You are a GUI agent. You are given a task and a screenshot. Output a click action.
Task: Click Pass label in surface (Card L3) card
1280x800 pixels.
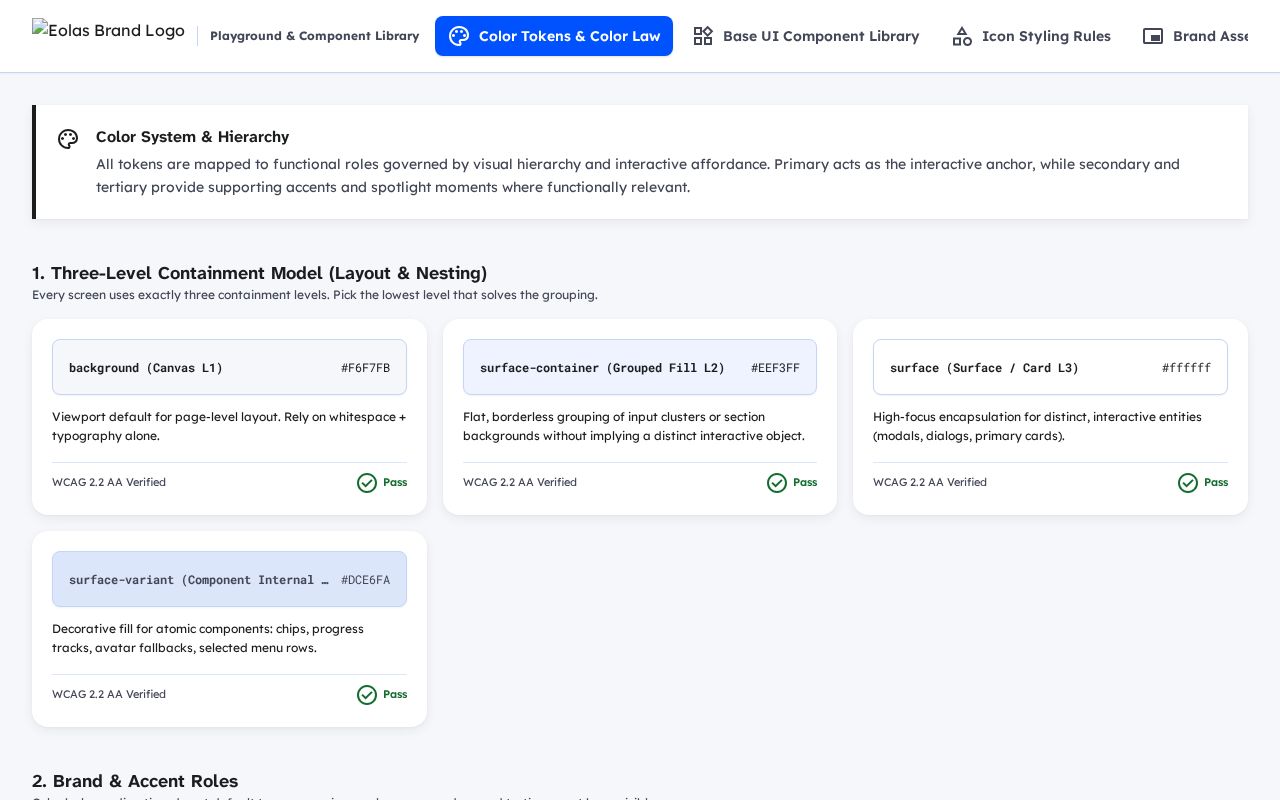click(x=1216, y=482)
